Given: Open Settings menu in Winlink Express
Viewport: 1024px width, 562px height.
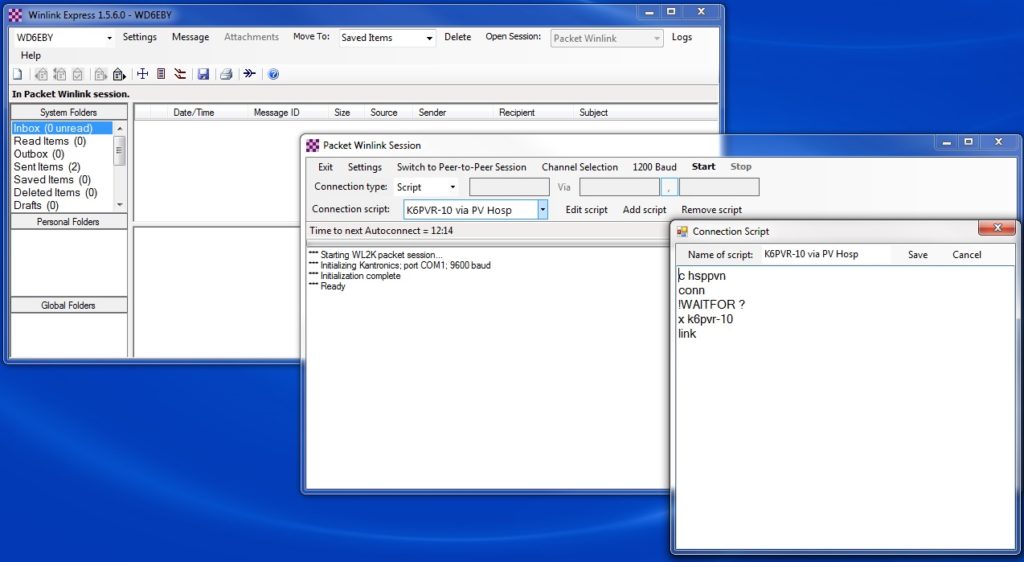Looking at the screenshot, I should 140,37.
